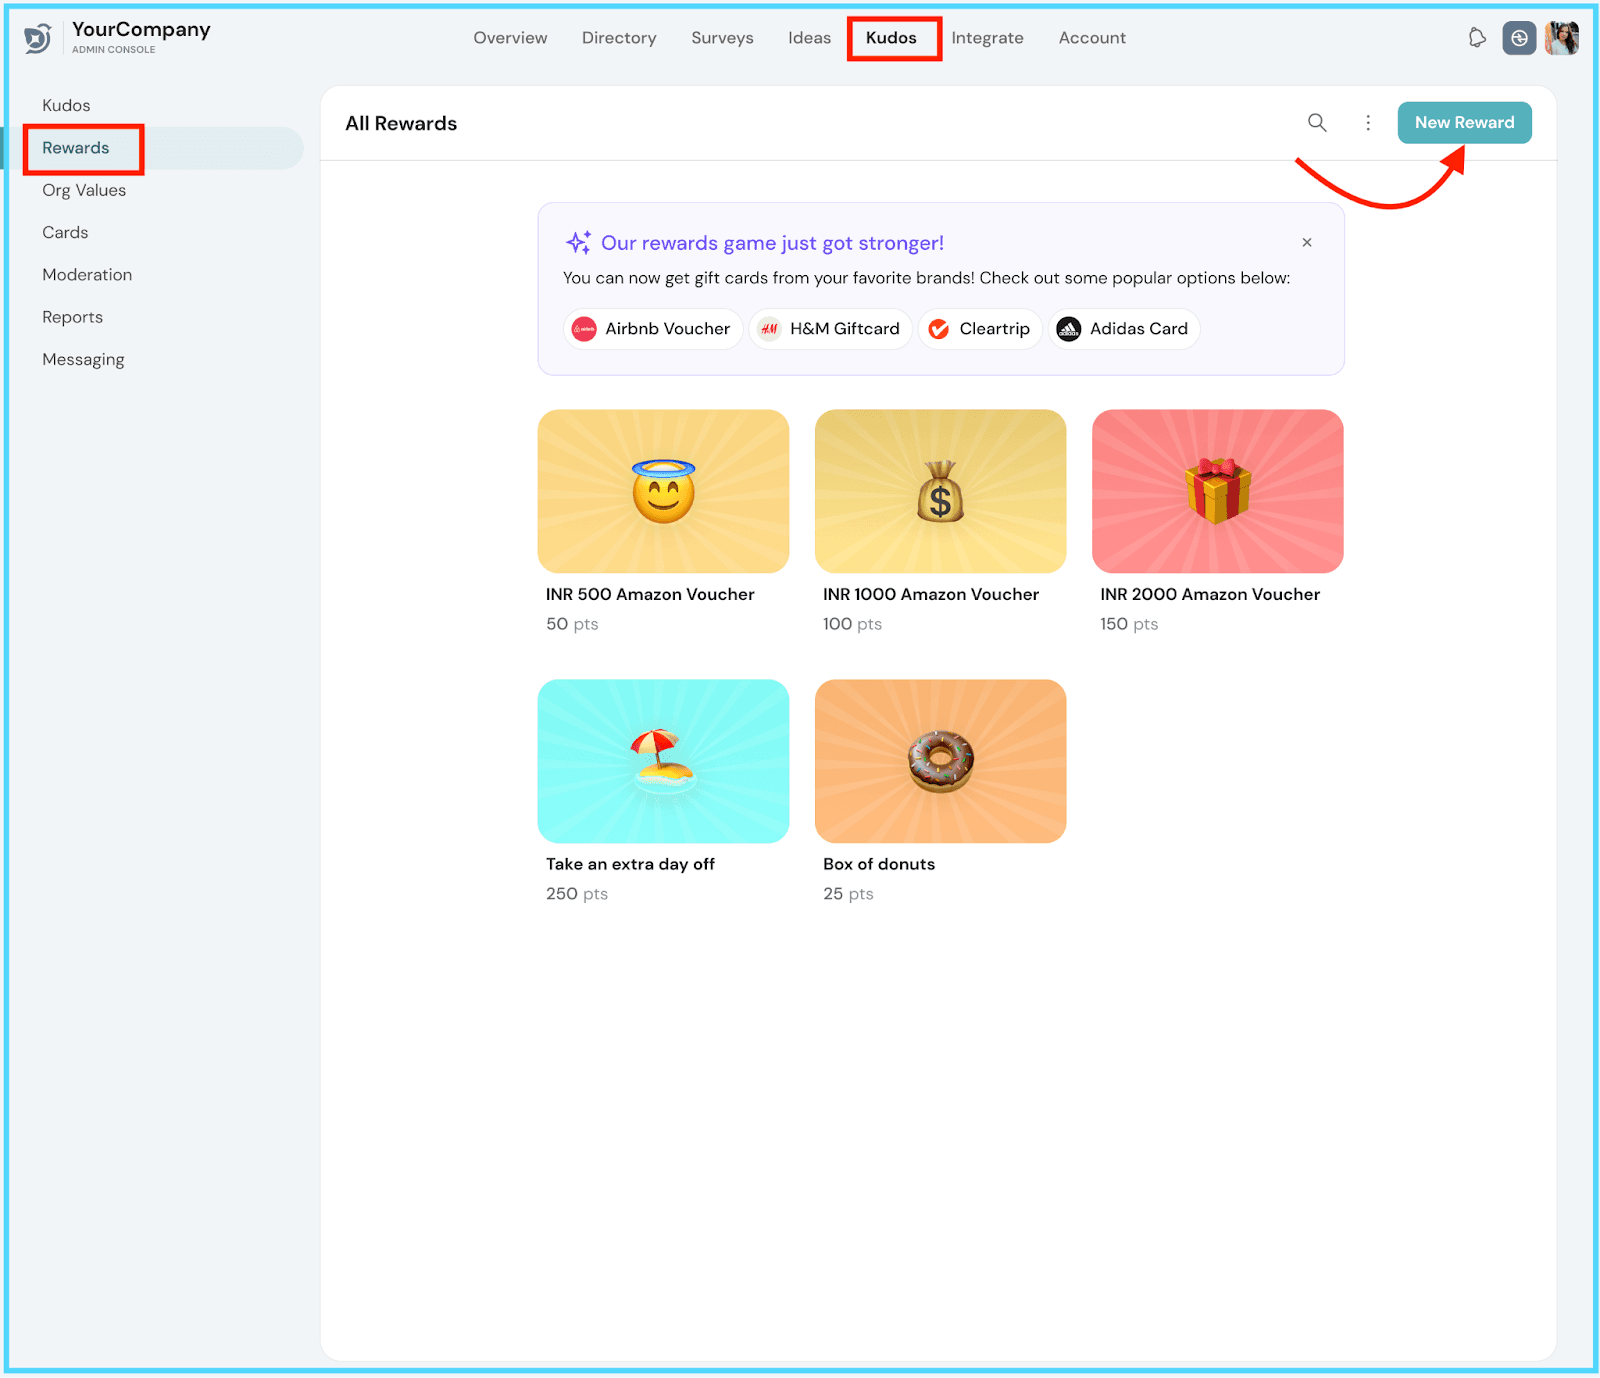Click the user profile avatar
The image size is (1600, 1378).
coord(1561,38)
